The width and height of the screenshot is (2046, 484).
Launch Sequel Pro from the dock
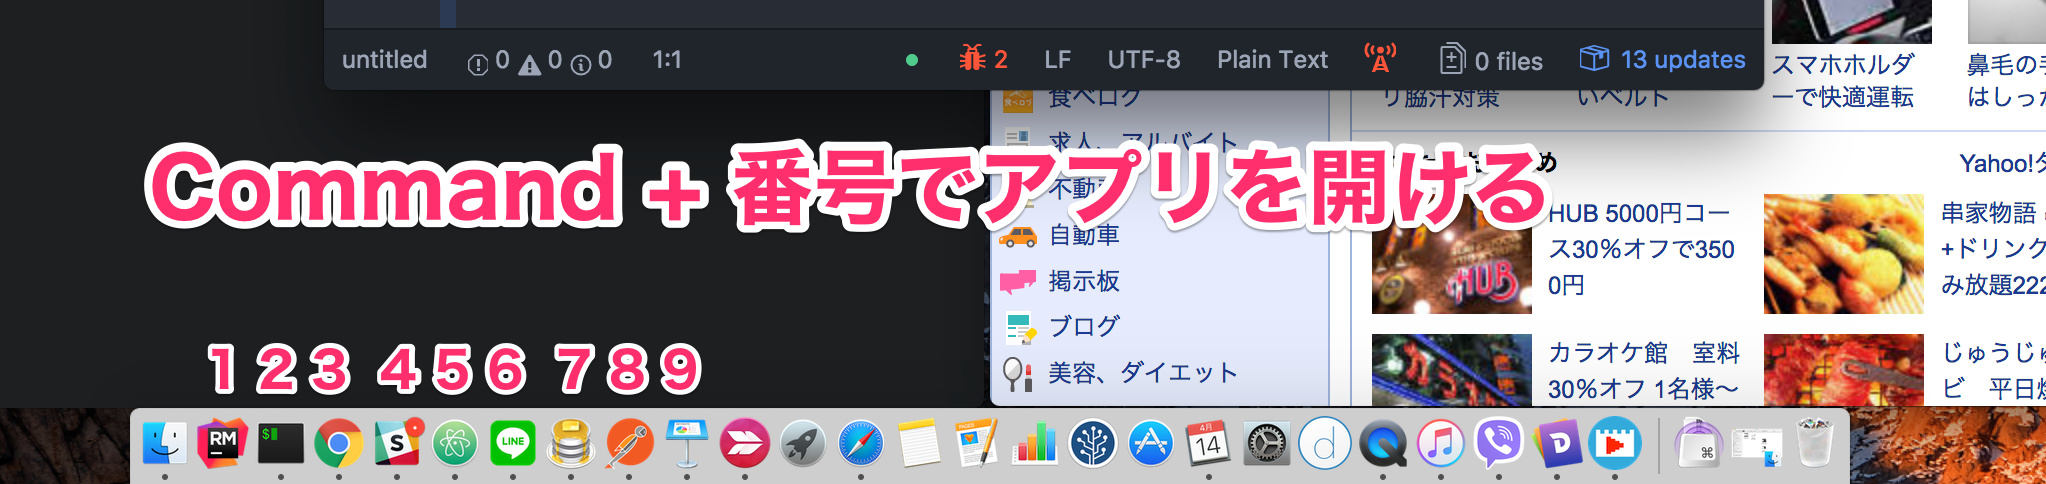tap(571, 444)
